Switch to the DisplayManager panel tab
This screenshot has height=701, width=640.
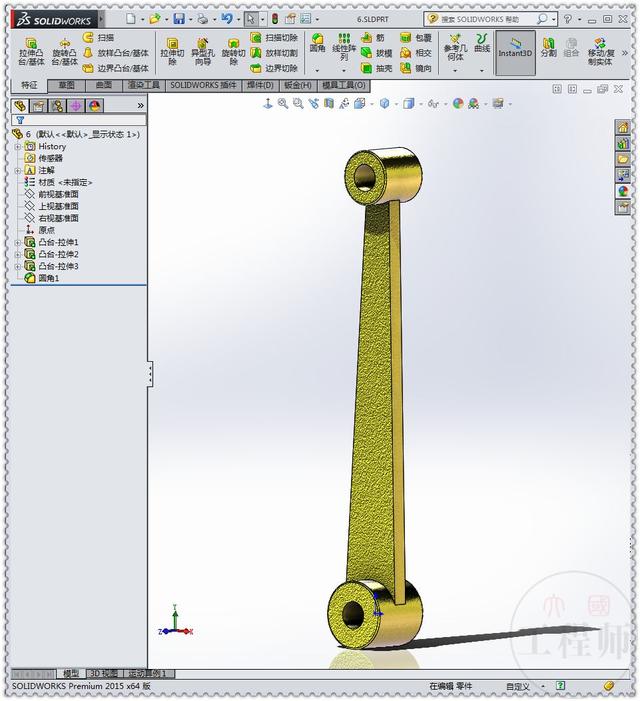pyautogui.click(x=94, y=106)
